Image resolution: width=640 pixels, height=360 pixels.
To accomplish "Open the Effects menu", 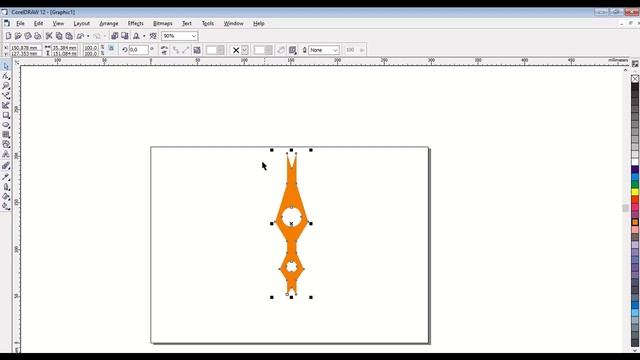I will [x=136, y=23].
